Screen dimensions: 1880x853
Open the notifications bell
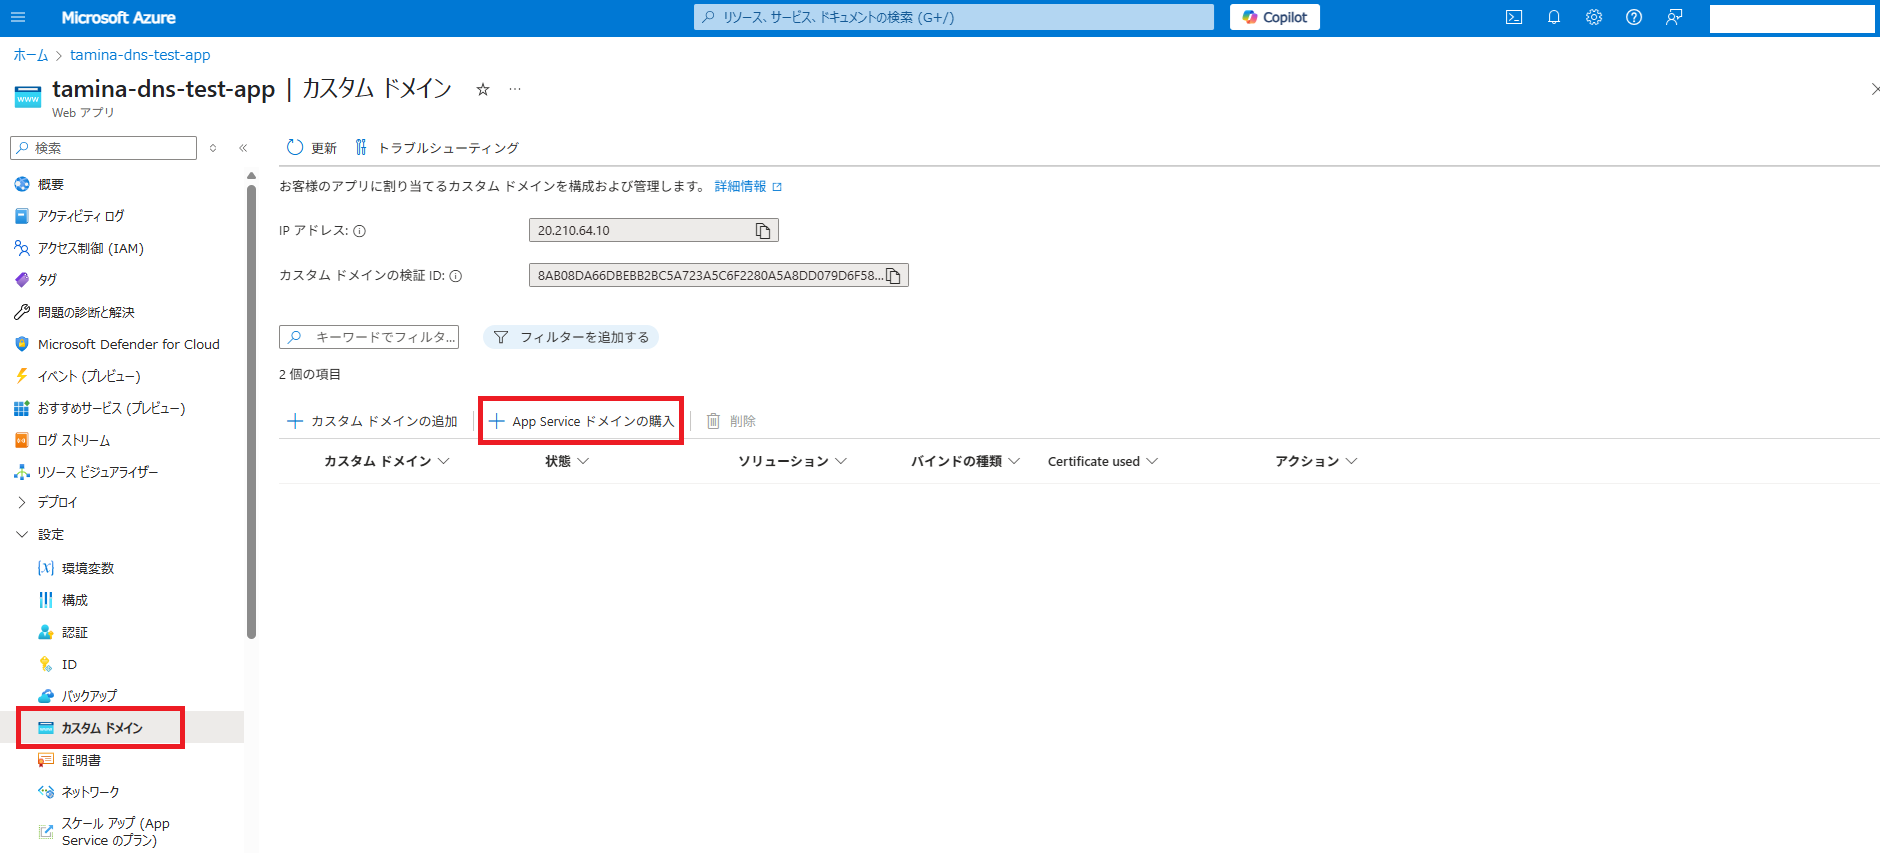[1554, 17]
